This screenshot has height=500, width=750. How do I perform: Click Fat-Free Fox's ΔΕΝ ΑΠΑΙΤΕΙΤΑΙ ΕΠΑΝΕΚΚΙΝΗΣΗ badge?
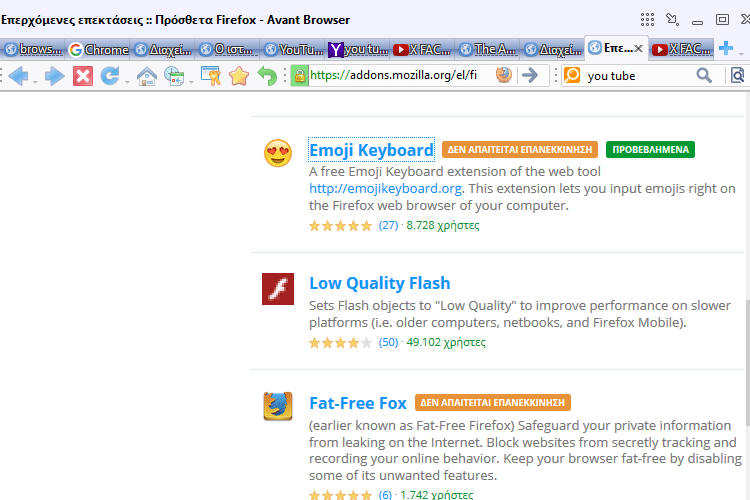point(493,403)
